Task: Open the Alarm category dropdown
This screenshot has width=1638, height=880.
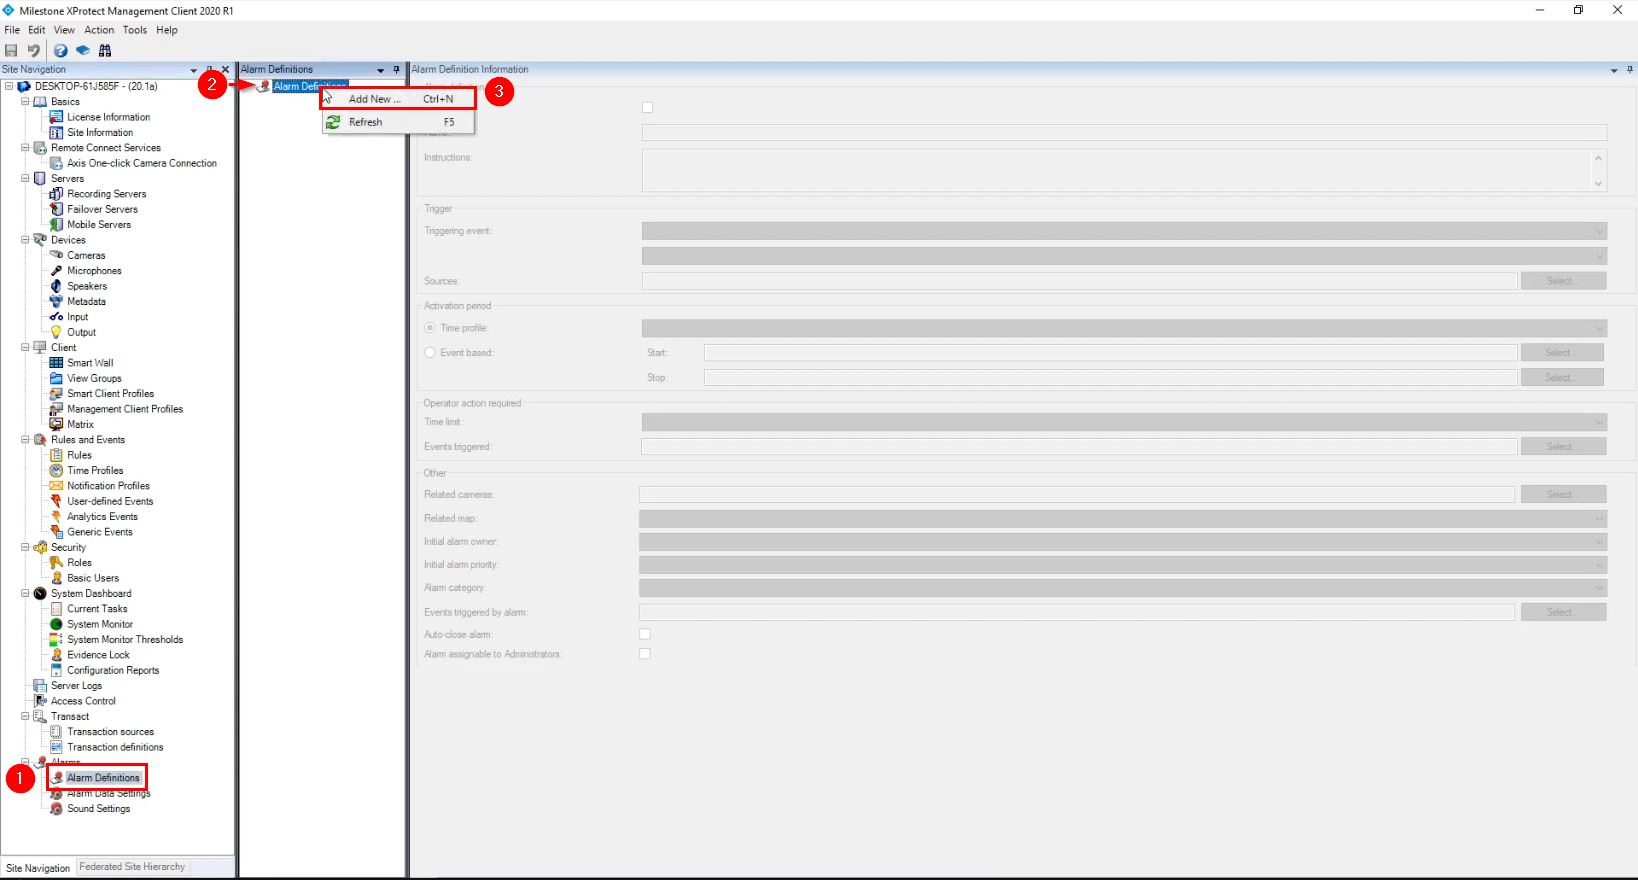Action: (x=1123, y=588)
